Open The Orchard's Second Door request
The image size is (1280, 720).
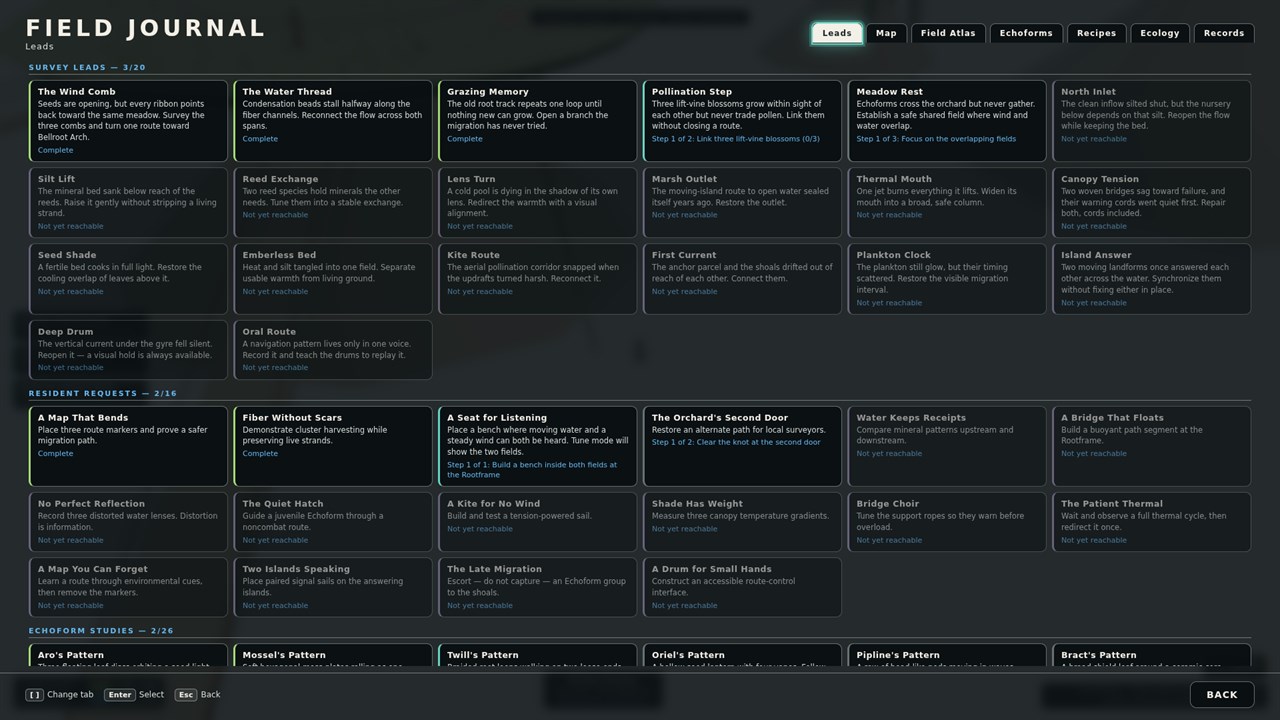pos(743,446)
